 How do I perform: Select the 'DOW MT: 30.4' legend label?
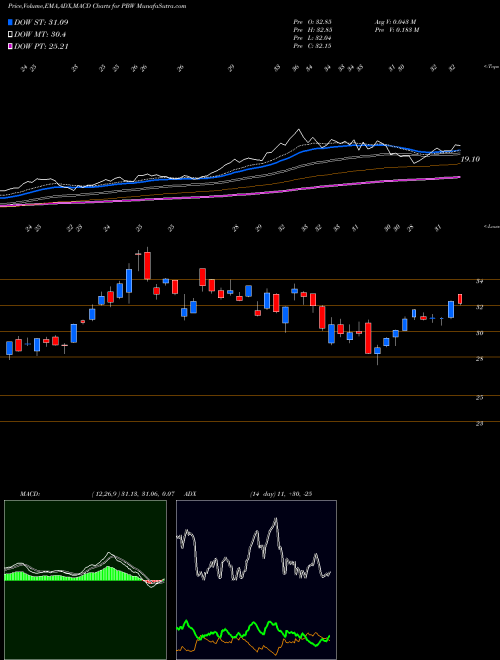pyautogui.click(x=40, y=35)
